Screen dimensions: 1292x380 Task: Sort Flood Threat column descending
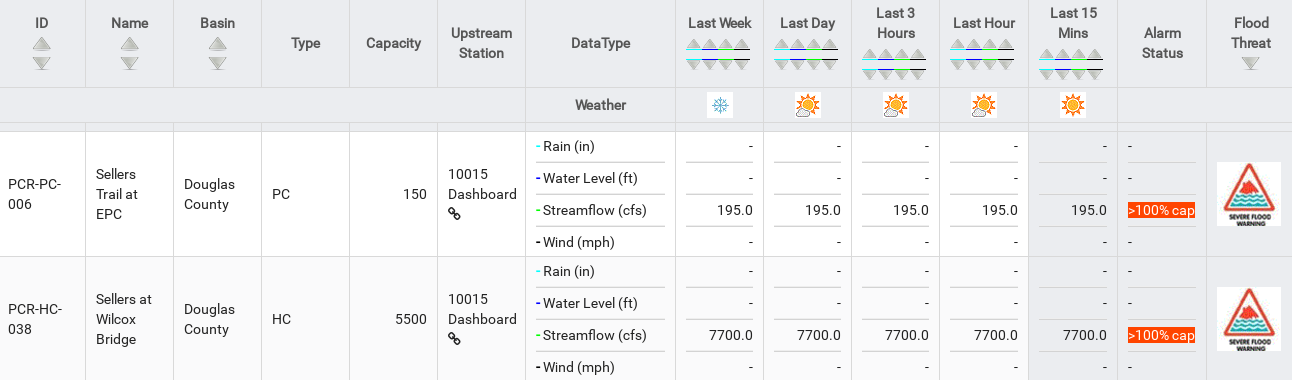(x=1250, y=63)
